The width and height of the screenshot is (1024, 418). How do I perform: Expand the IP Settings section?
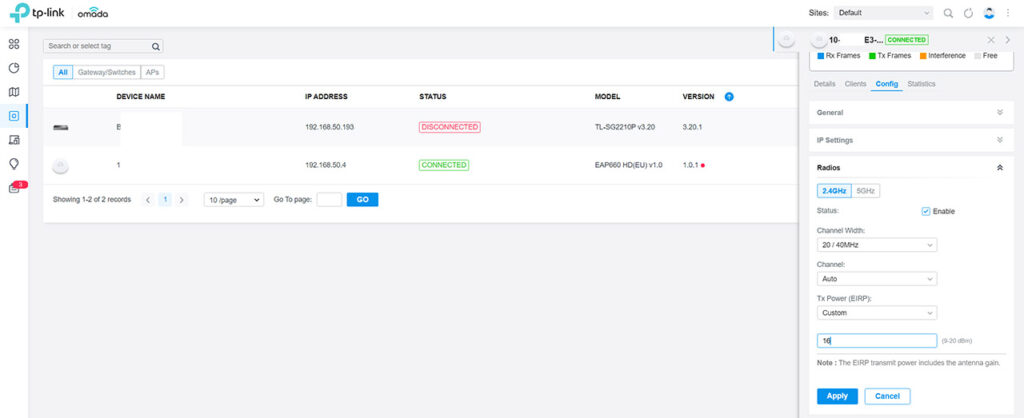tap(909, 140)
